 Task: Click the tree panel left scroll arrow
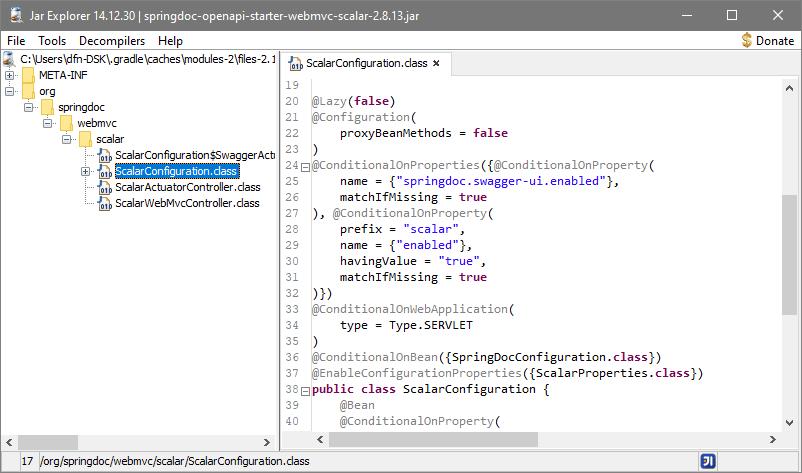point(9,442)
